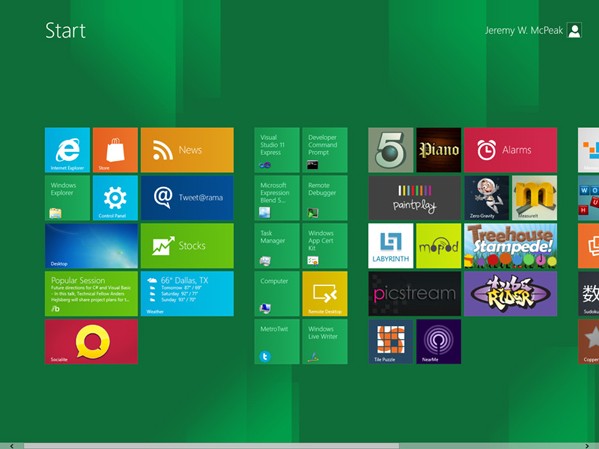Launch the MetroTwit tile

[277, 342]
